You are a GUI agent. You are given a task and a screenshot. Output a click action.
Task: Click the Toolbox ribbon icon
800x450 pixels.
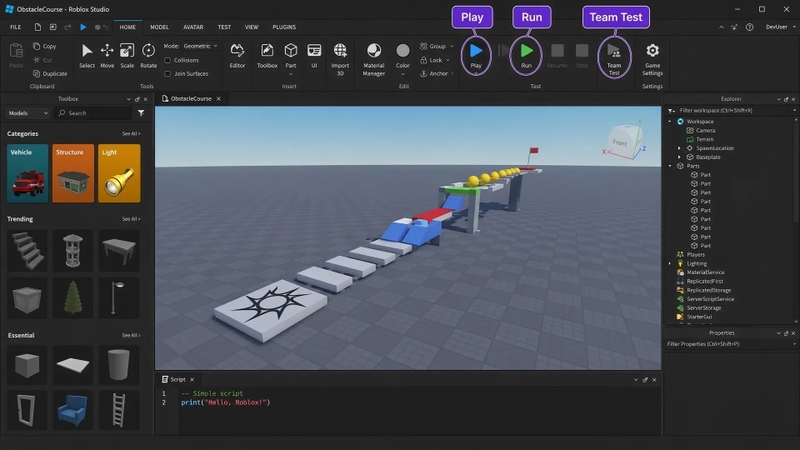[x=267, y=56]
